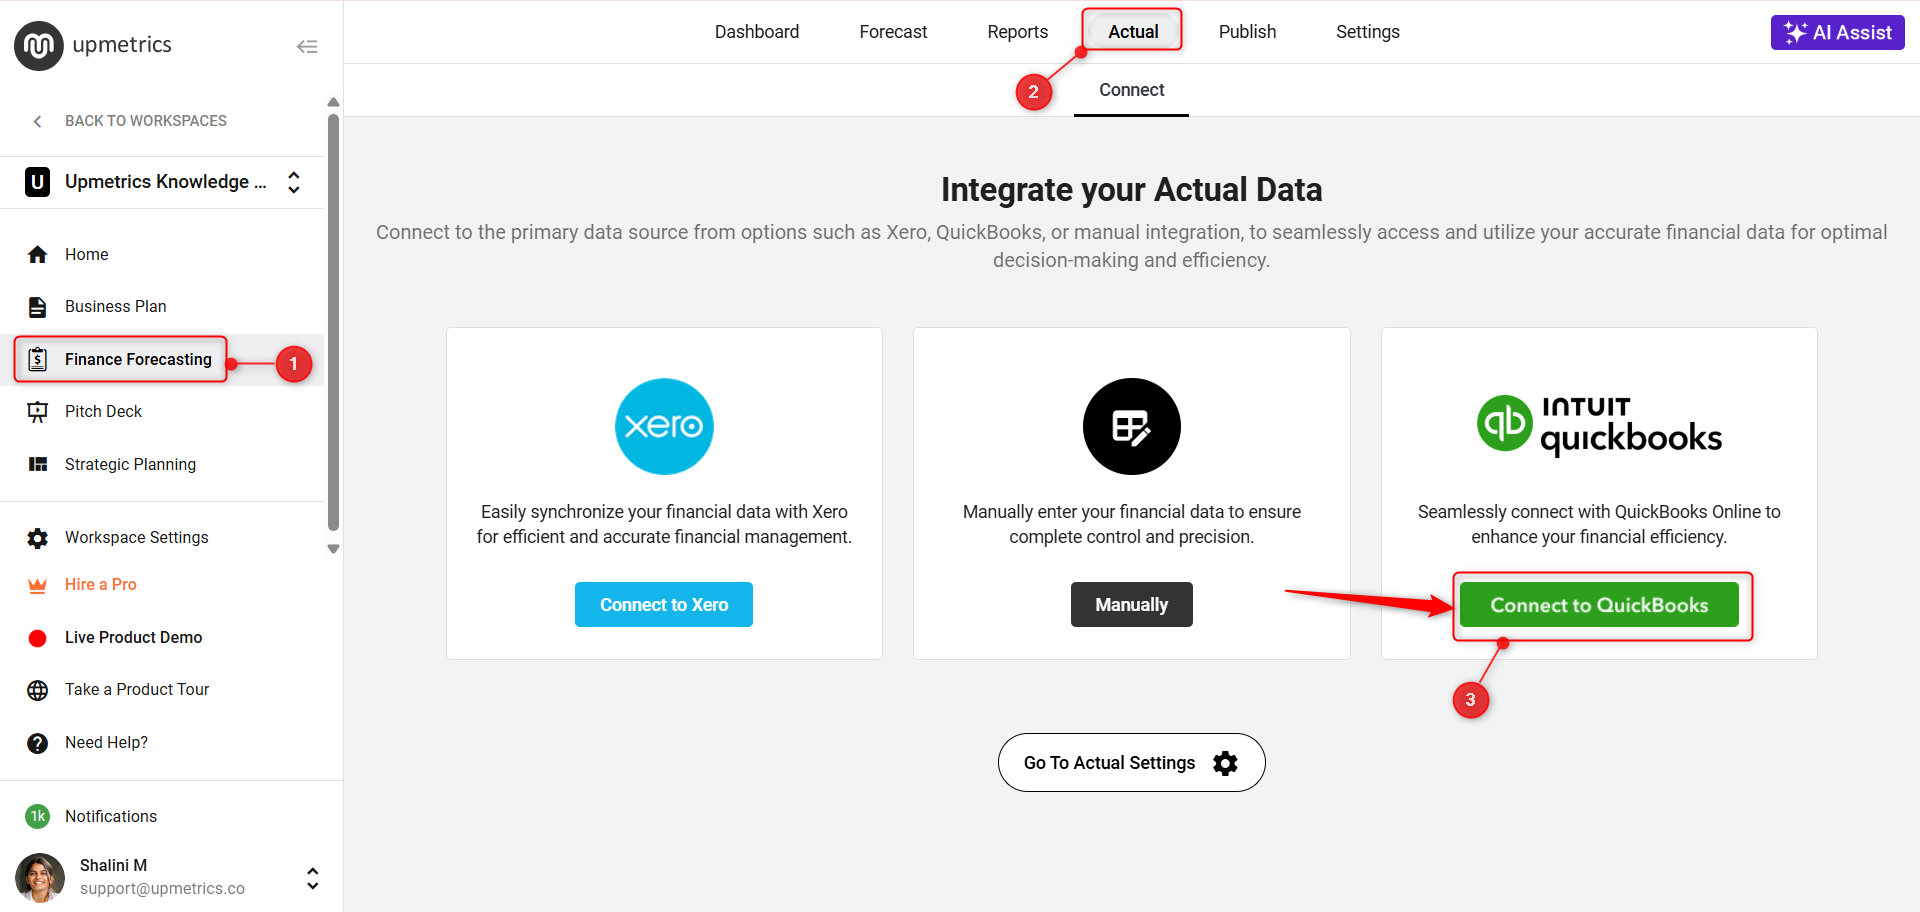Image resolution: width=1920 pixels, height=912 pixels.
Task: Click the QuickBooks card description text
Action: coord(1599,525)
